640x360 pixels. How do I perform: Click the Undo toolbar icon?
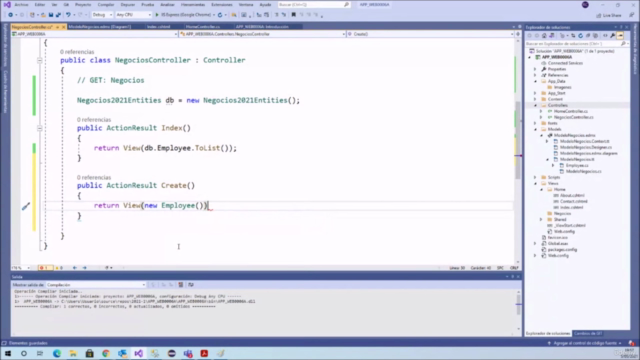[68, 15]
